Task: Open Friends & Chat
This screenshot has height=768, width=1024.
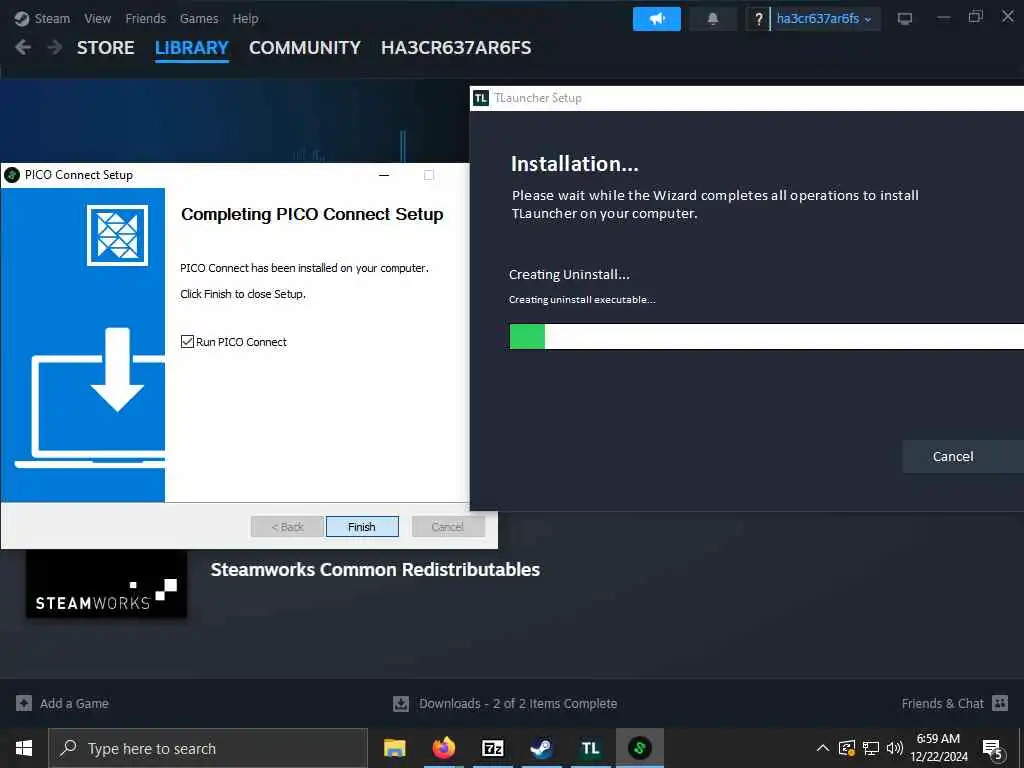Action: coord(942,703)
